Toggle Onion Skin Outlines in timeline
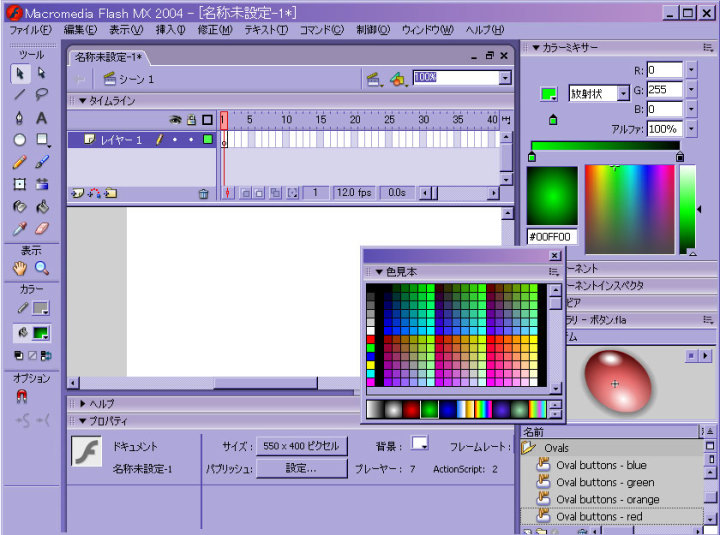The width and height of the screenshot is (720, 535). [x=259, y=193]
